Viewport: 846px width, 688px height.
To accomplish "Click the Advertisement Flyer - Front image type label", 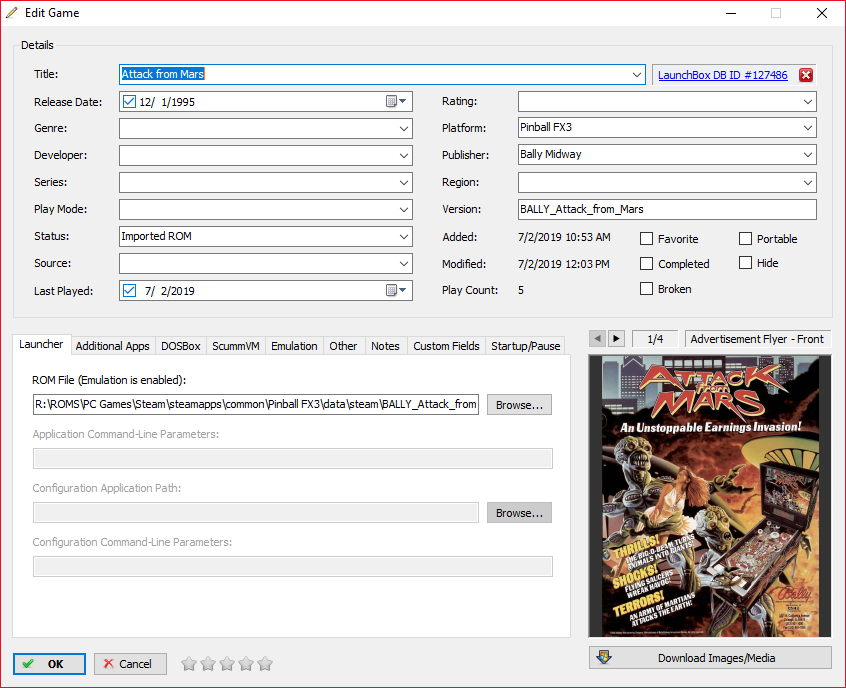I will (758, 339).
